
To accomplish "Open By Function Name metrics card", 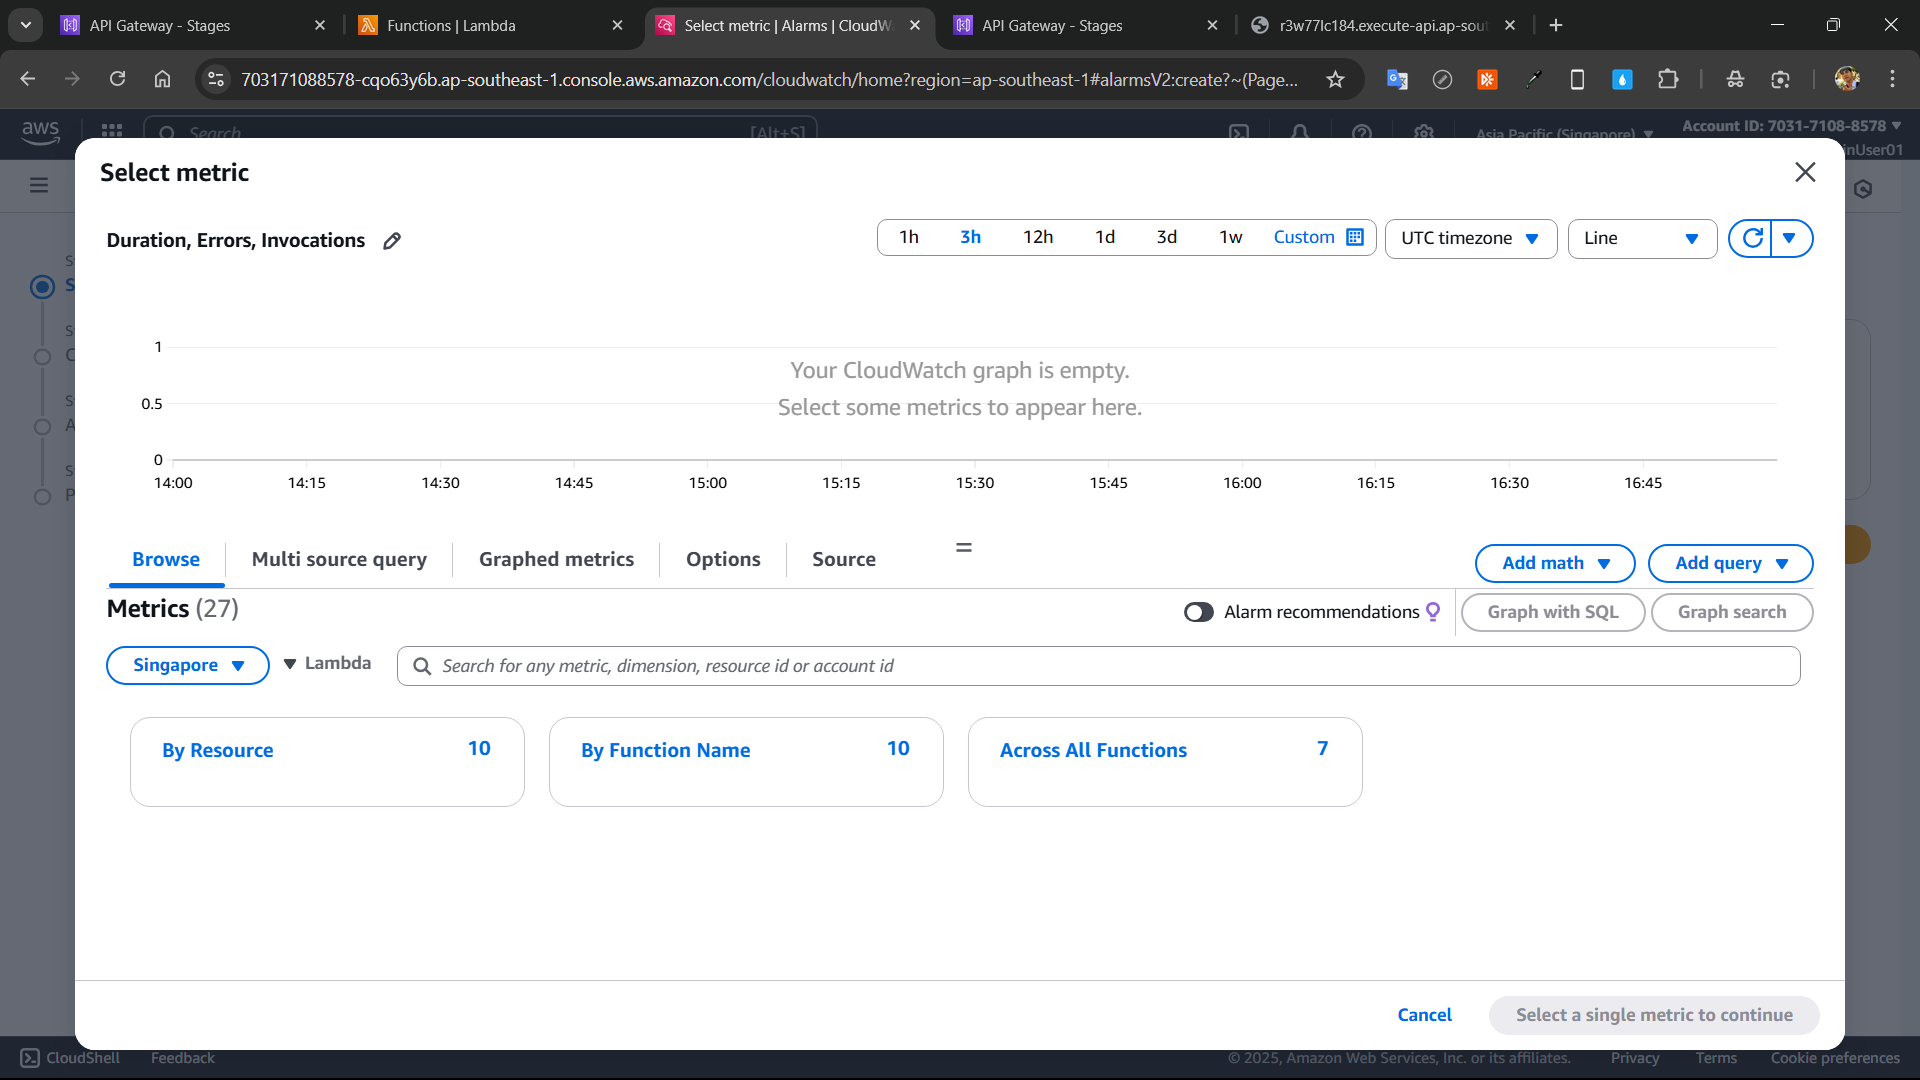I will point(745,761).
